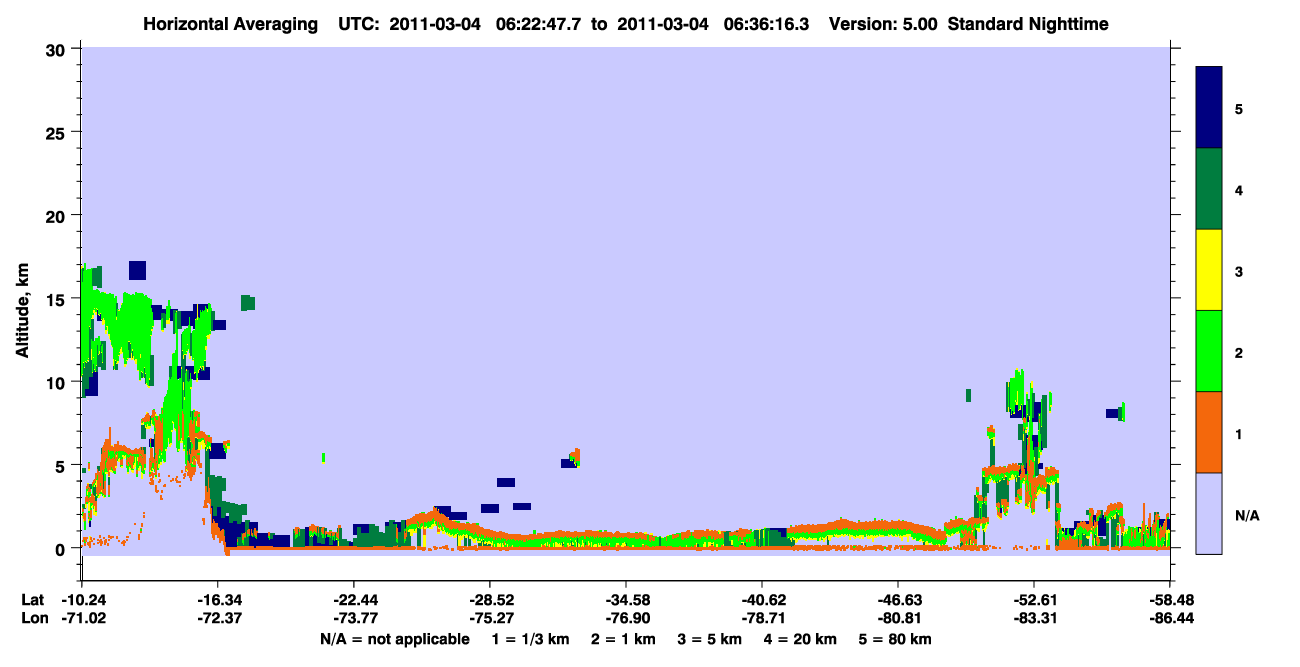Viewport: 1300px width, 667px height.
Task: Click the dark blue level 5 swatch
Action: click(x=1209, y=108)
